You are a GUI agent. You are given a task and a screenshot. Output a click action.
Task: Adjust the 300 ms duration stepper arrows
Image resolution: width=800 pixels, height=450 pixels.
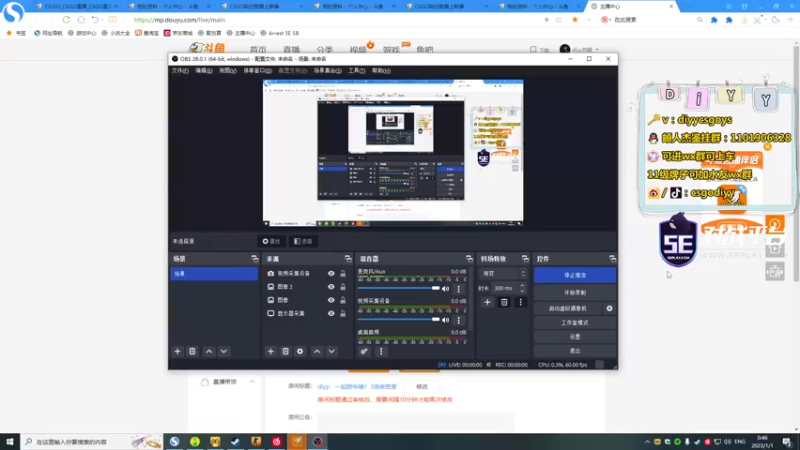(x=522, y=288)
